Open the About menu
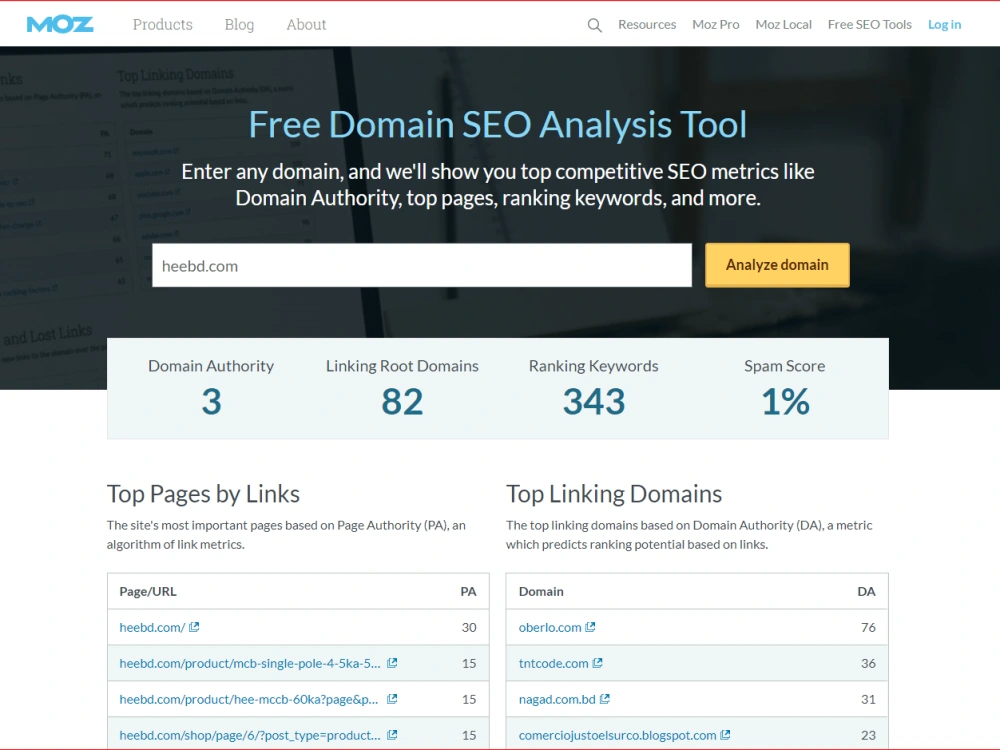This screenshot has height=750, width=1000. point(306,24)
